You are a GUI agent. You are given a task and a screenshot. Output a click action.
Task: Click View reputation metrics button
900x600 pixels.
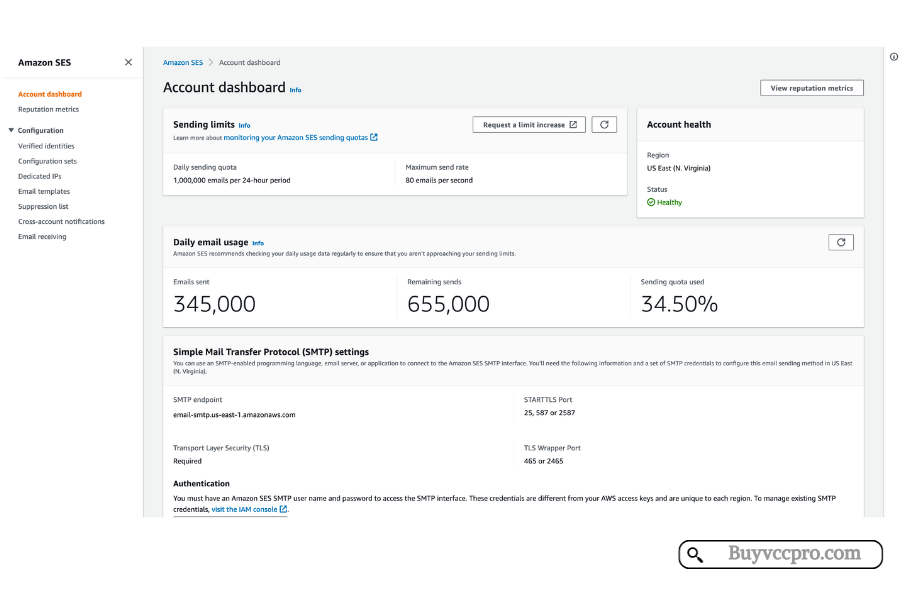point(812,88)
